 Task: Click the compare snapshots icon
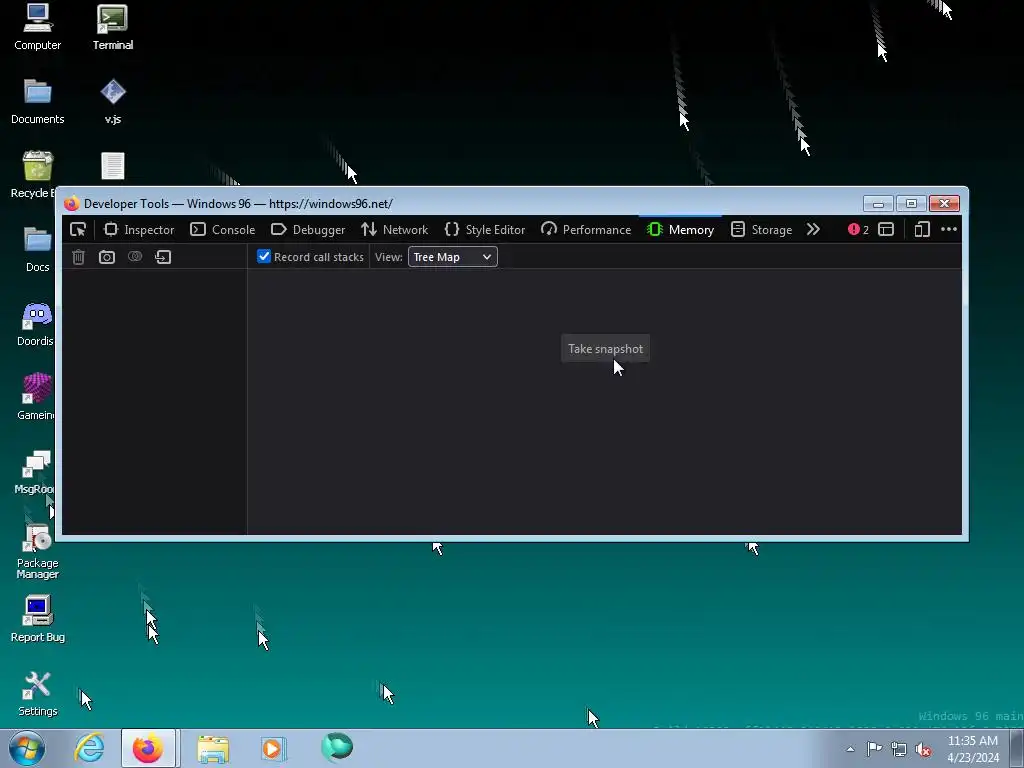[x=135, y=257]
